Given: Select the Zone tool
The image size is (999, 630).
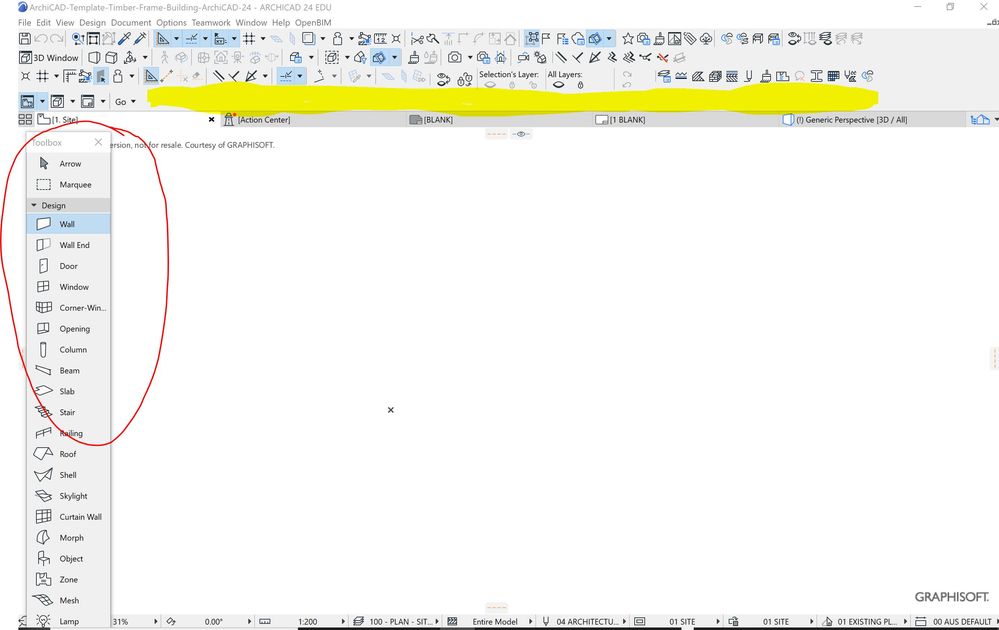Looking at the screenshot, I should coord(66,579).
